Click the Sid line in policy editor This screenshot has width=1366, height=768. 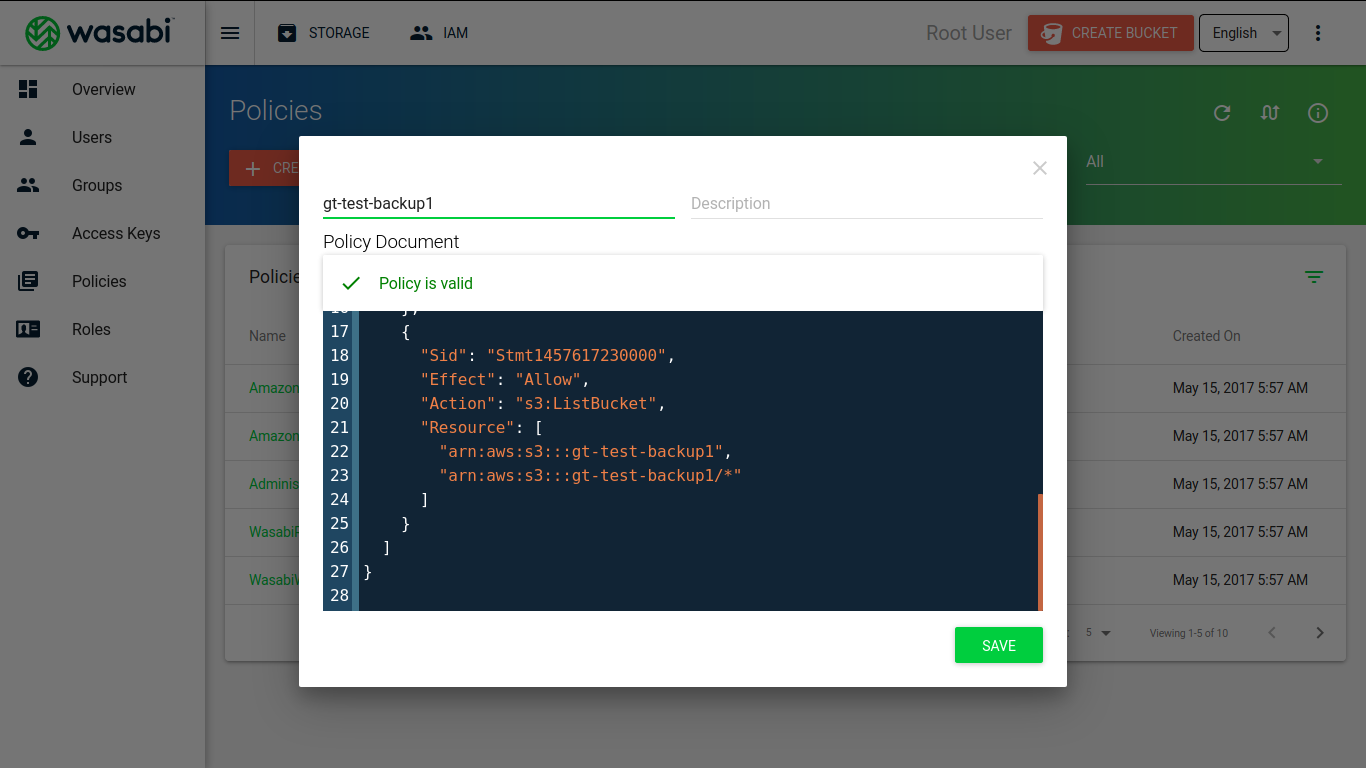(x=548, y=355)
